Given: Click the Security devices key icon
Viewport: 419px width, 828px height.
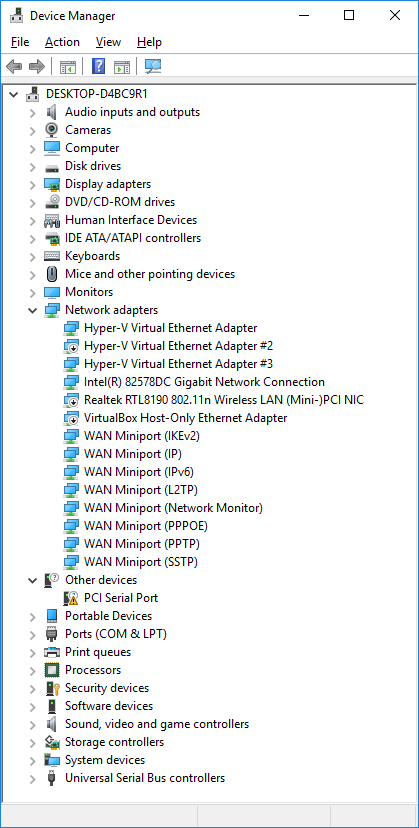Looking at the screenshot, I should [52, 688].
